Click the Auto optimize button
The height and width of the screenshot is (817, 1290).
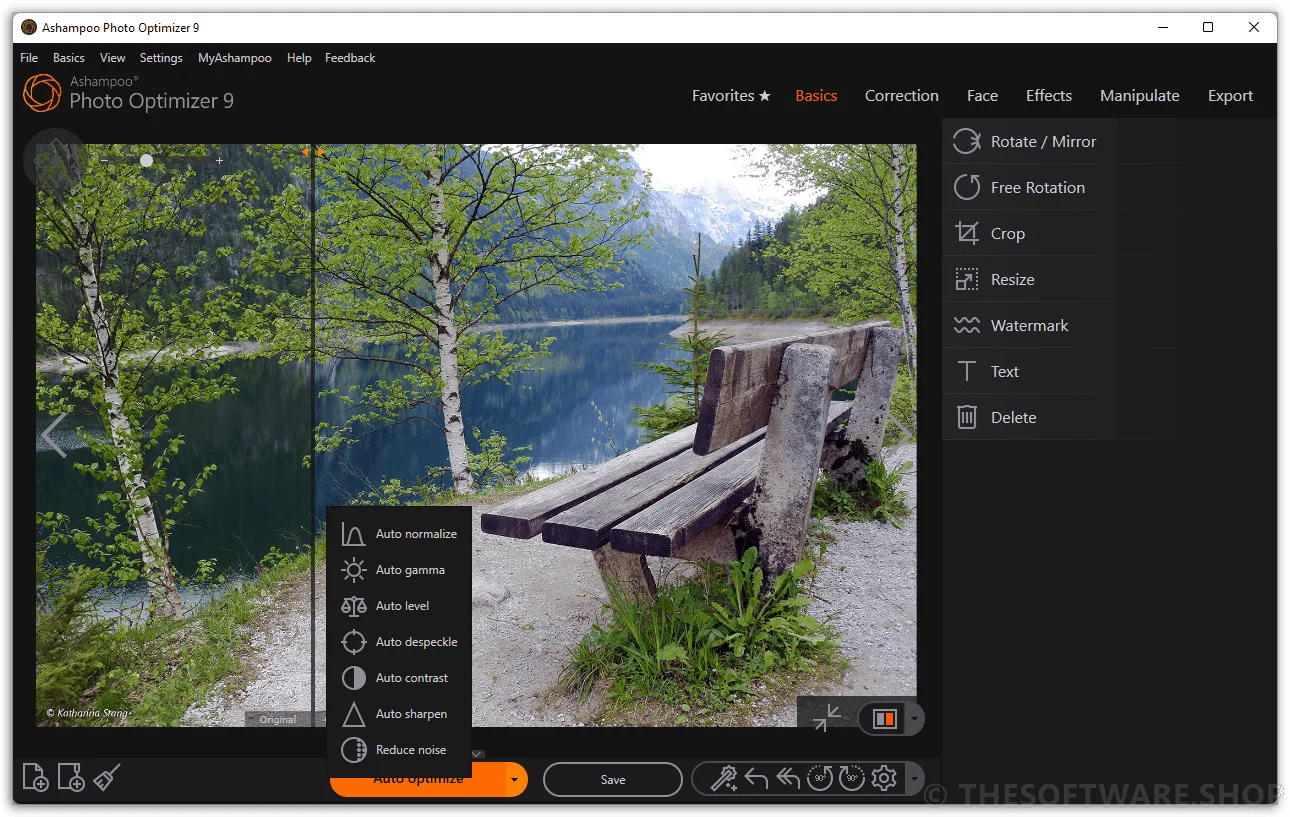tap(418, 780)
